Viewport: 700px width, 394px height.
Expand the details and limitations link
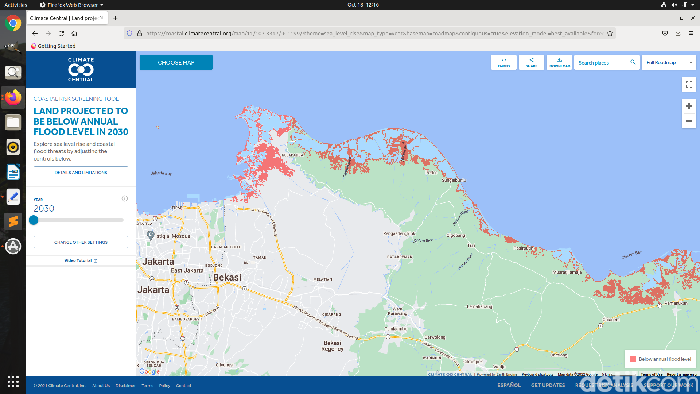click(81, 172)
